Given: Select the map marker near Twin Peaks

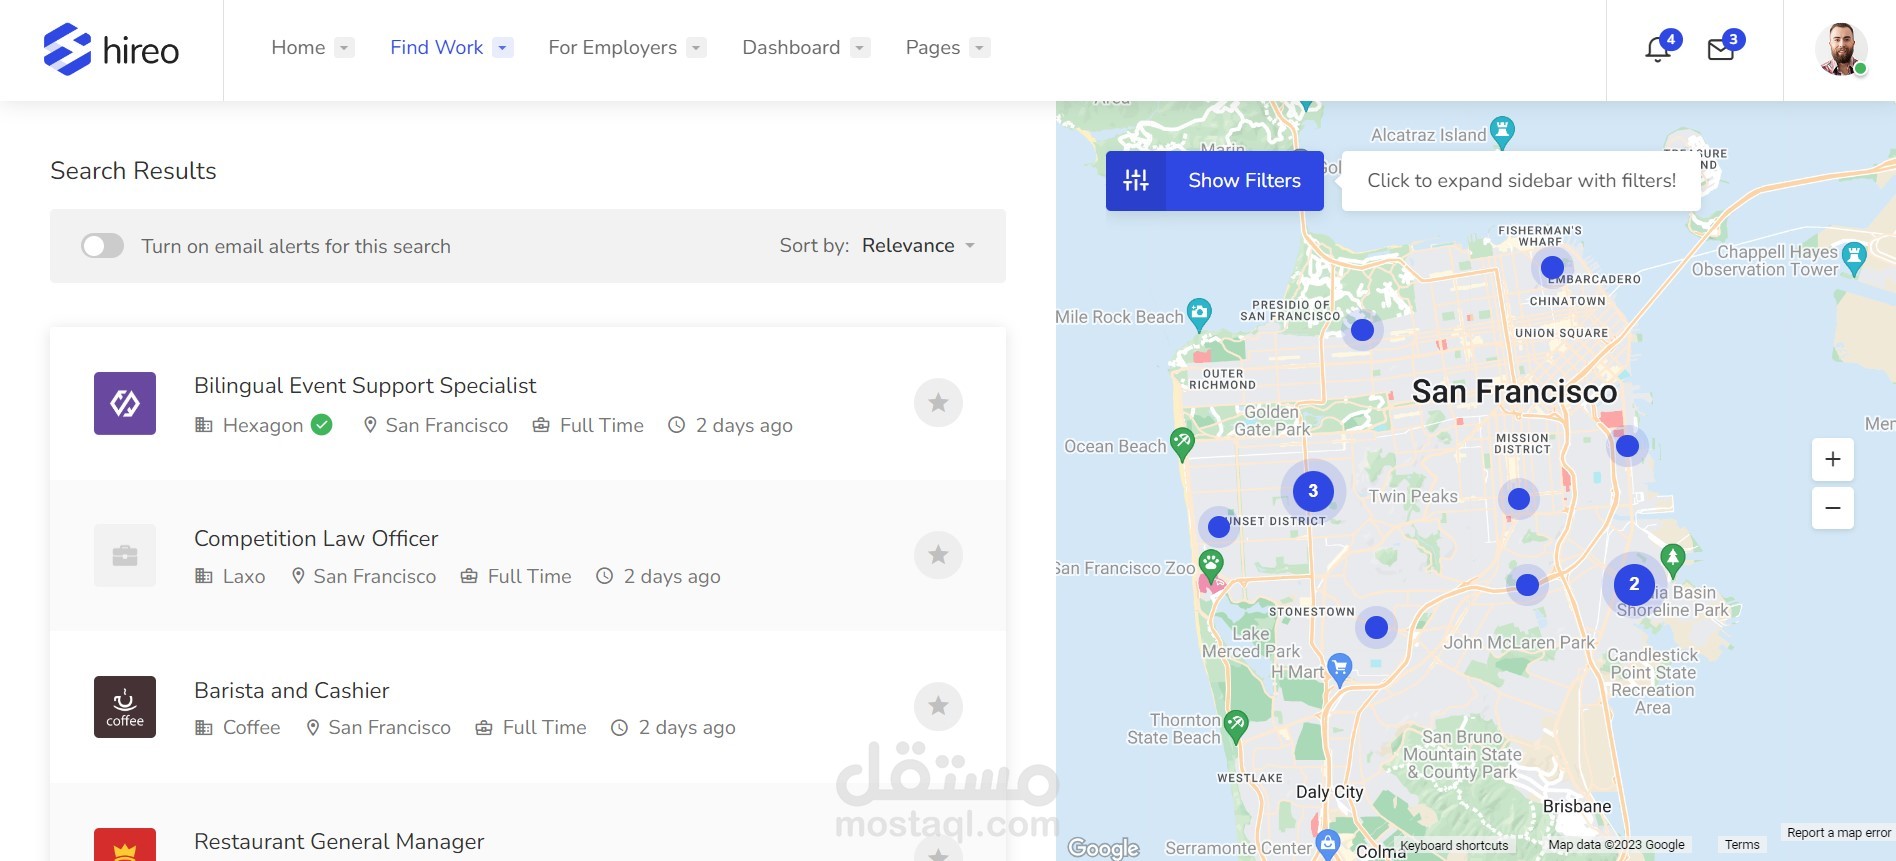Looking at the screenshot, I should pos(1518,499).
